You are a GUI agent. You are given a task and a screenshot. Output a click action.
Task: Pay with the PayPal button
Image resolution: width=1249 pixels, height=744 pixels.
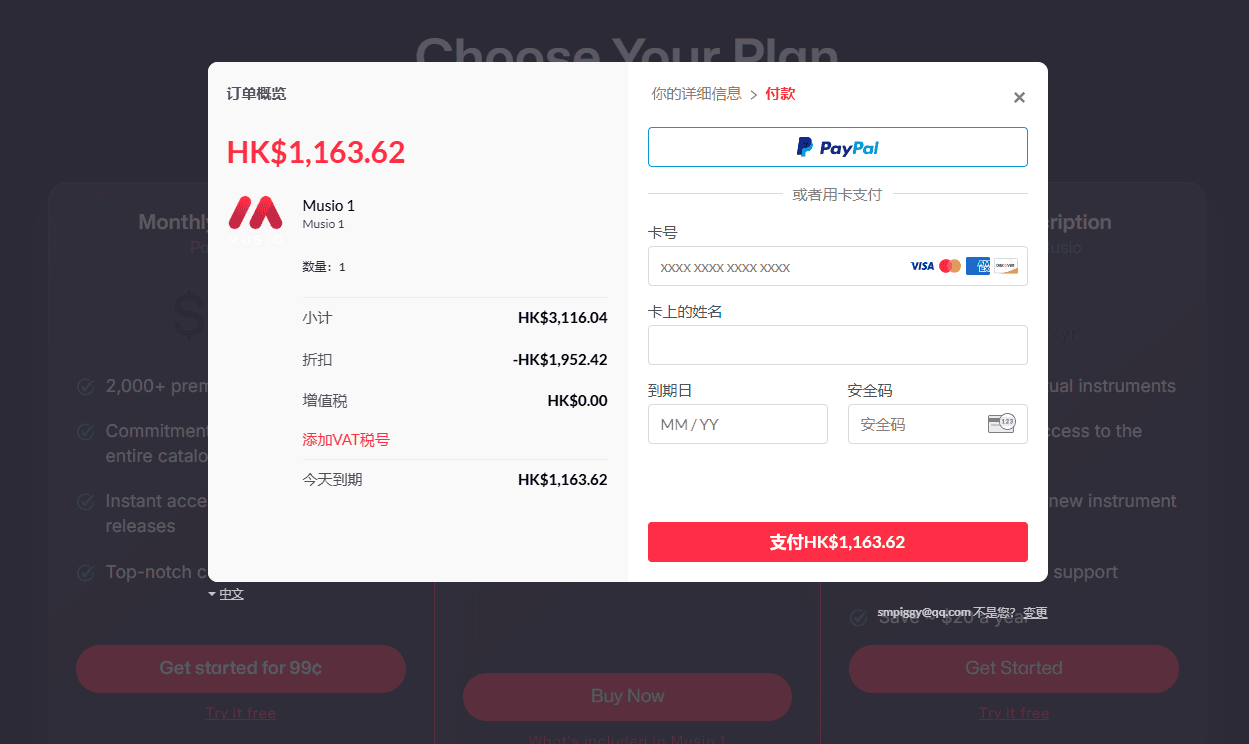point(838,147)
